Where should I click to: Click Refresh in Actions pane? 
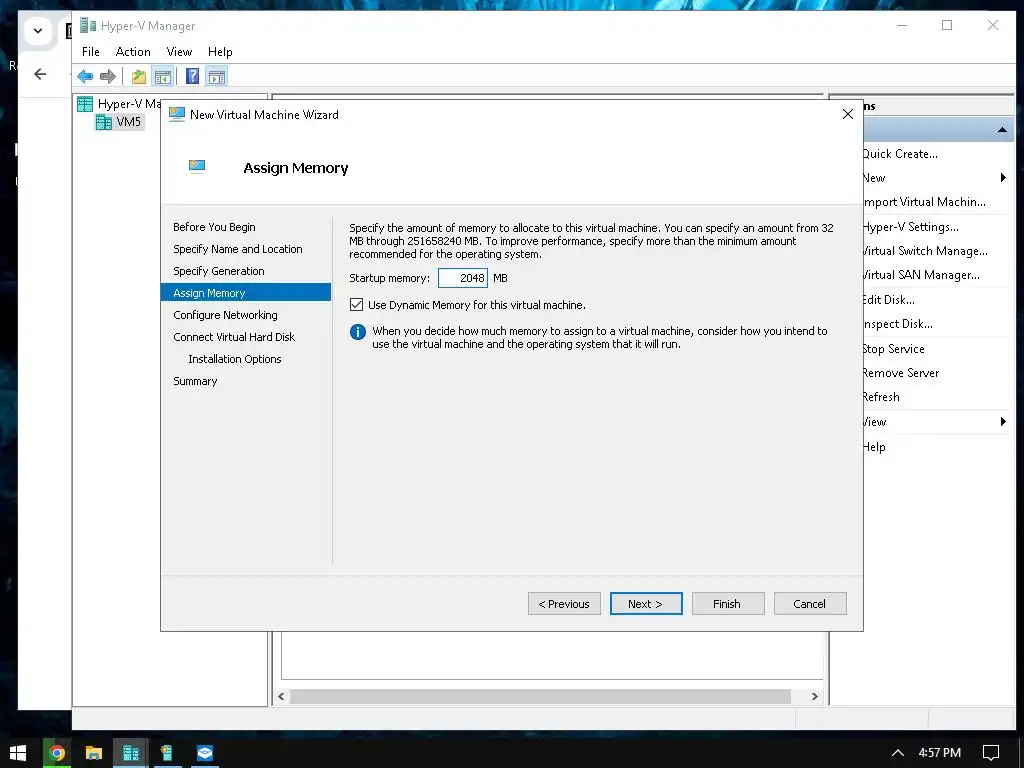pyautogui.click(x=882, y=397)
